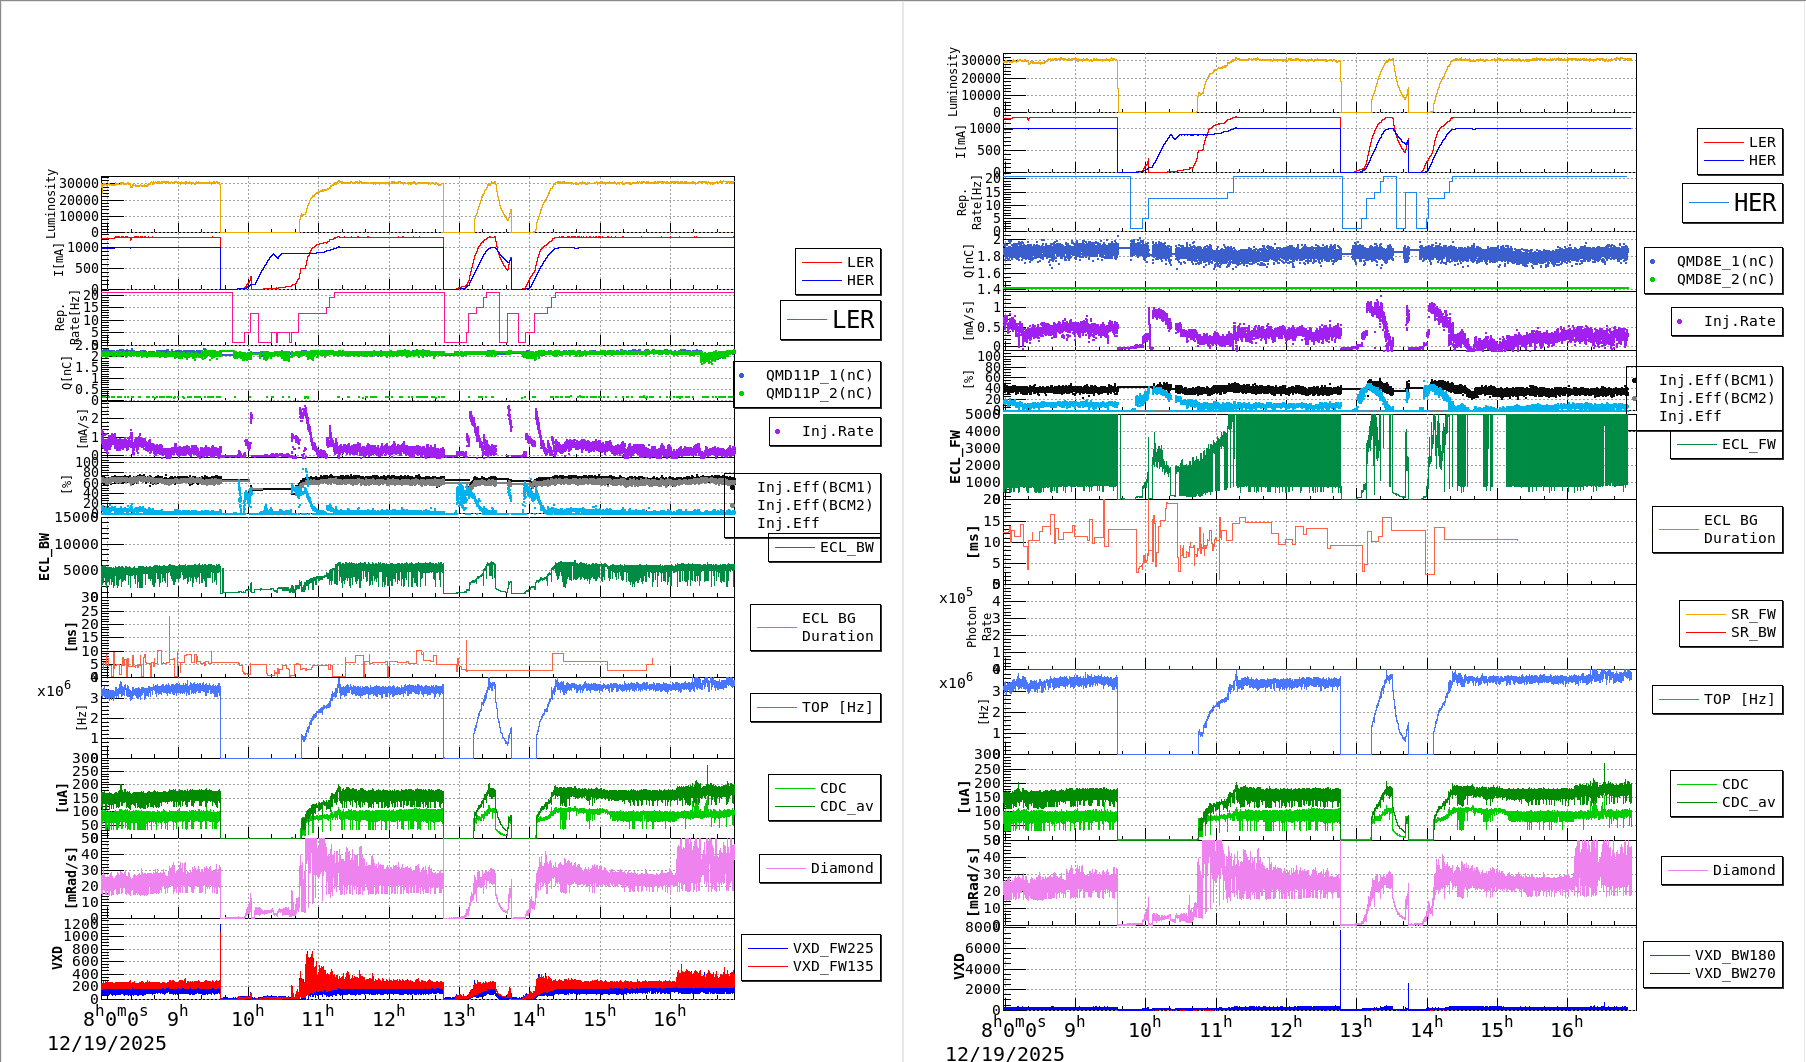Click the ECL_BW legend label
1806x1062 pixels.
point(846,547)
